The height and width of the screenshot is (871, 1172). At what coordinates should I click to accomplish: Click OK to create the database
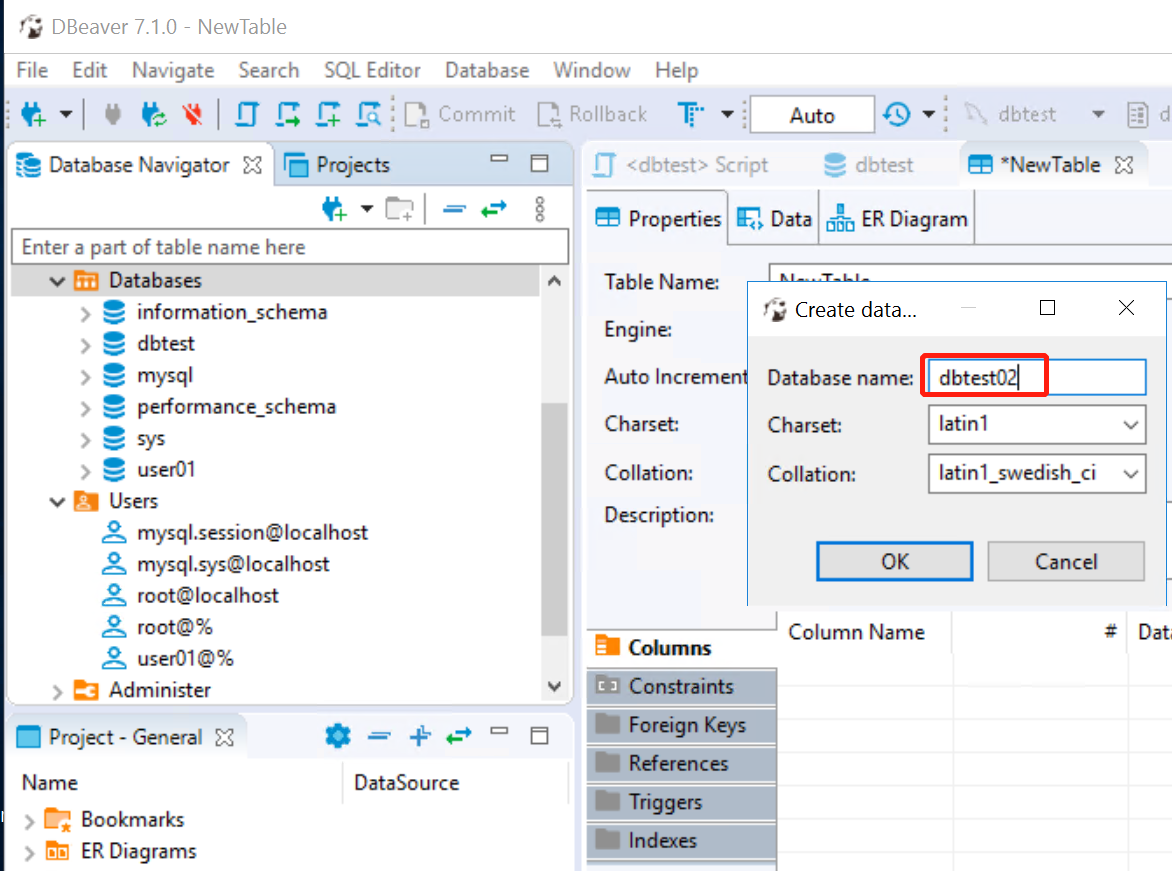[893, 561]
